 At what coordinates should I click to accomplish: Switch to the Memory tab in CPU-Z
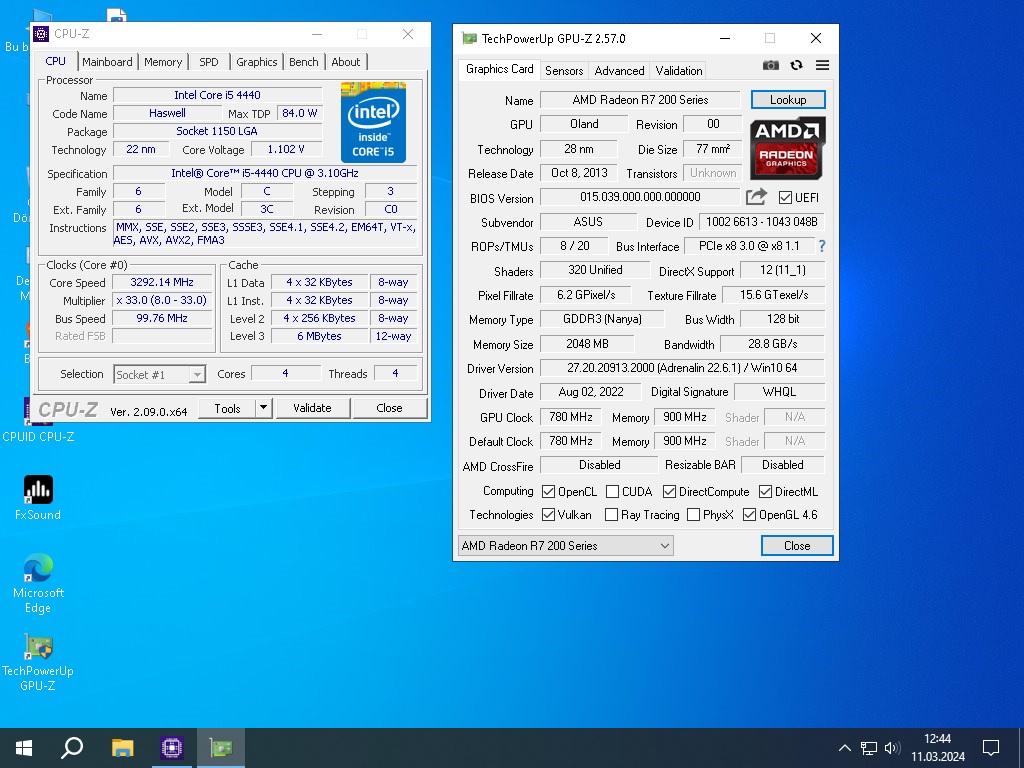(163, 62)
